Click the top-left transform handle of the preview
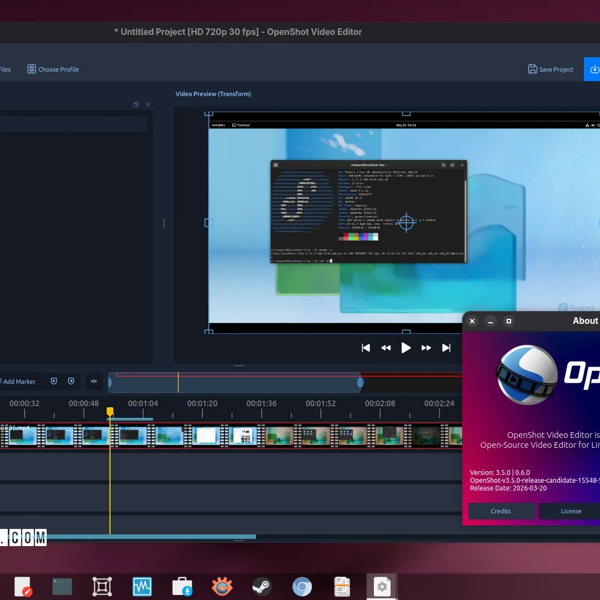This screenshot has width=600, height=600. click(209, 114)
